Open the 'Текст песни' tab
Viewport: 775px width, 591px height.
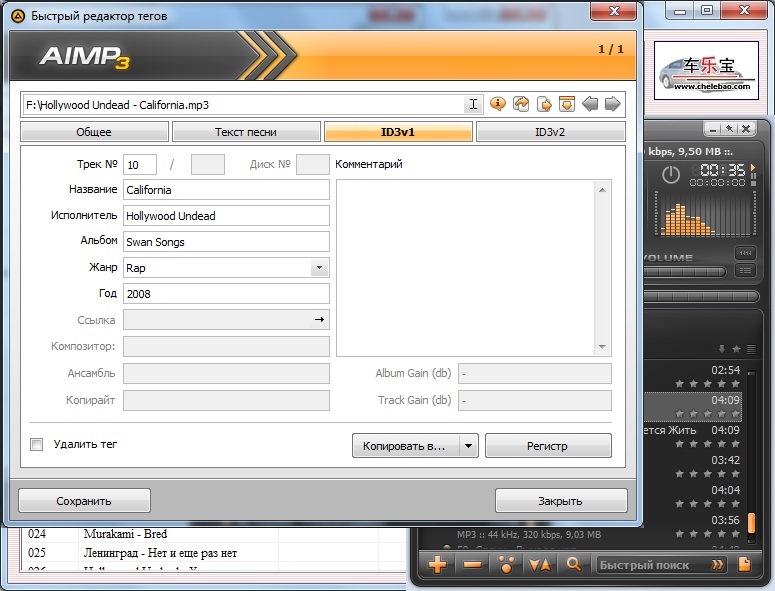click(x=246, y=132)
